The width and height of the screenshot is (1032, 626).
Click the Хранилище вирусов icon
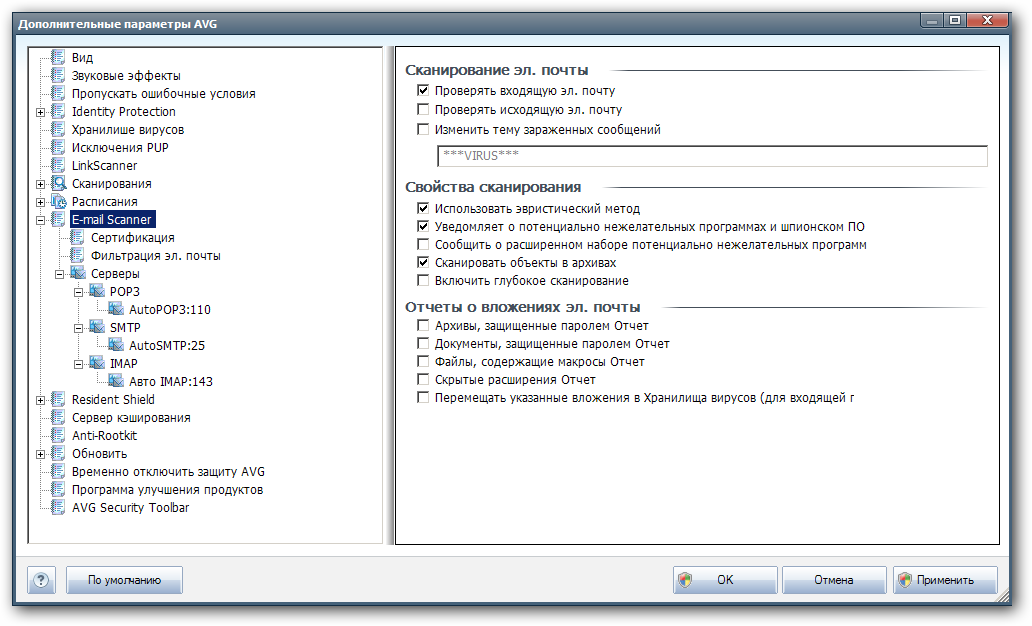pyautogui.click(x=58, y=129)
